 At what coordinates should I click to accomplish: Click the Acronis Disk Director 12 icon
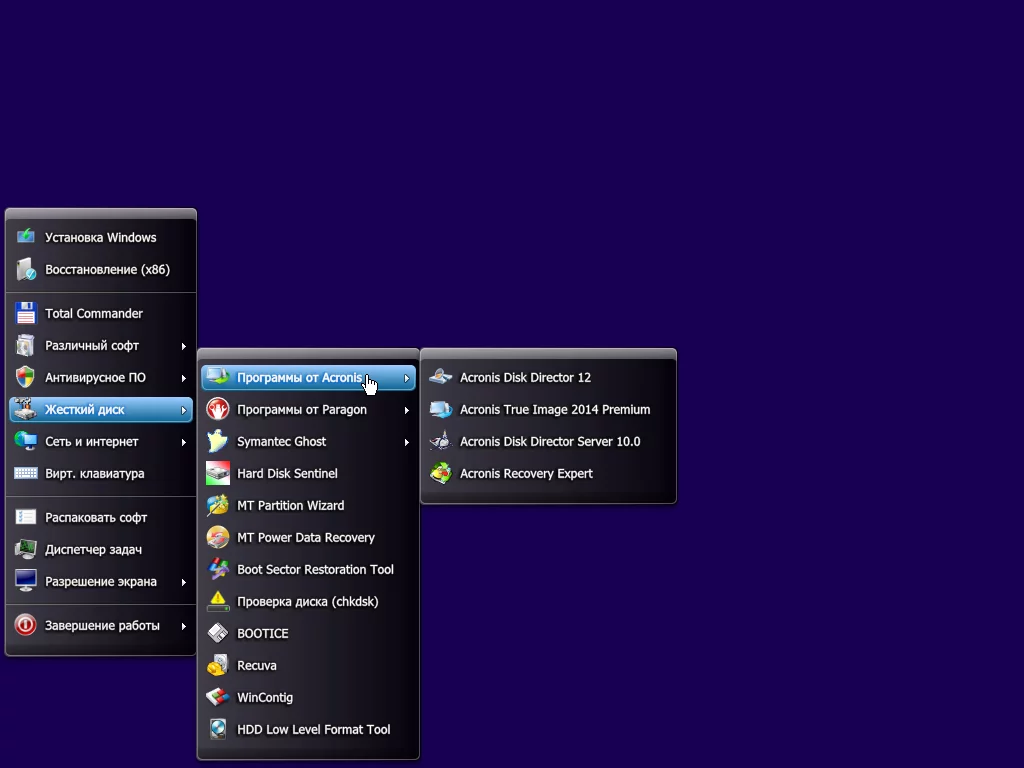click(x=441, y=377)
